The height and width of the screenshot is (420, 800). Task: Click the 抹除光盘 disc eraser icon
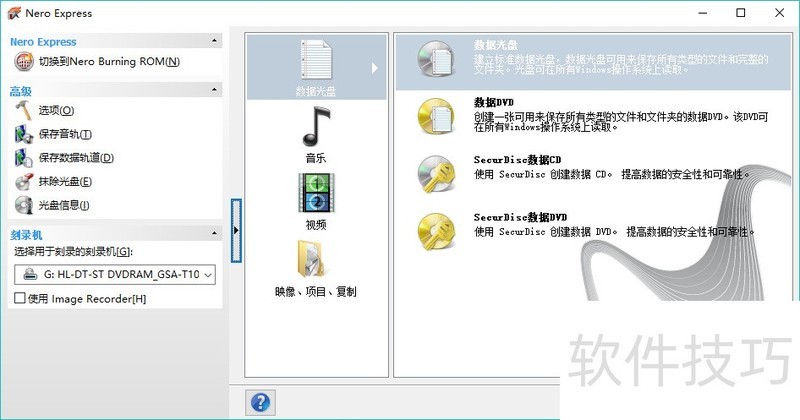24,182
